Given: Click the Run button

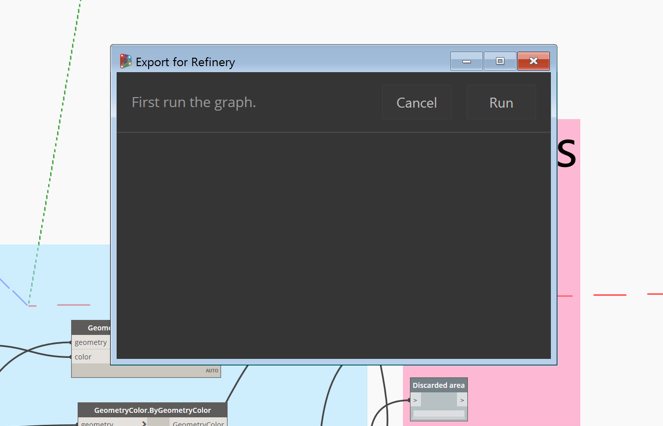Looking at the screenshot, I should tap(501, 103).
